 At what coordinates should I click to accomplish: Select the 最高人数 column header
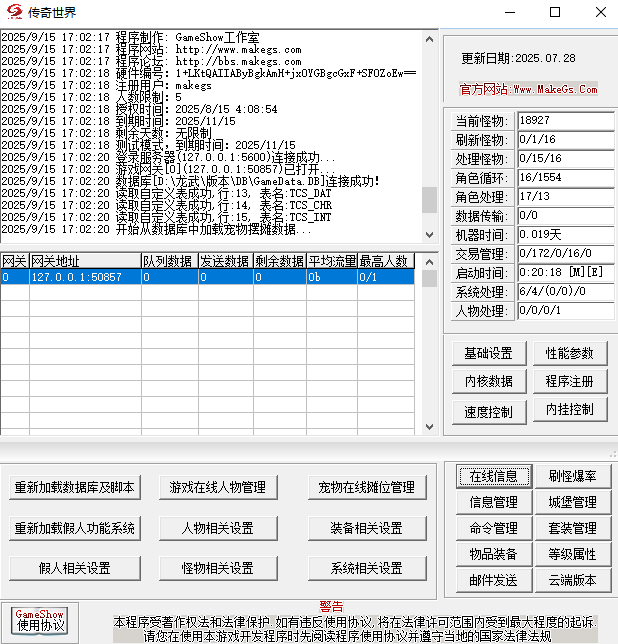[386, 261]
